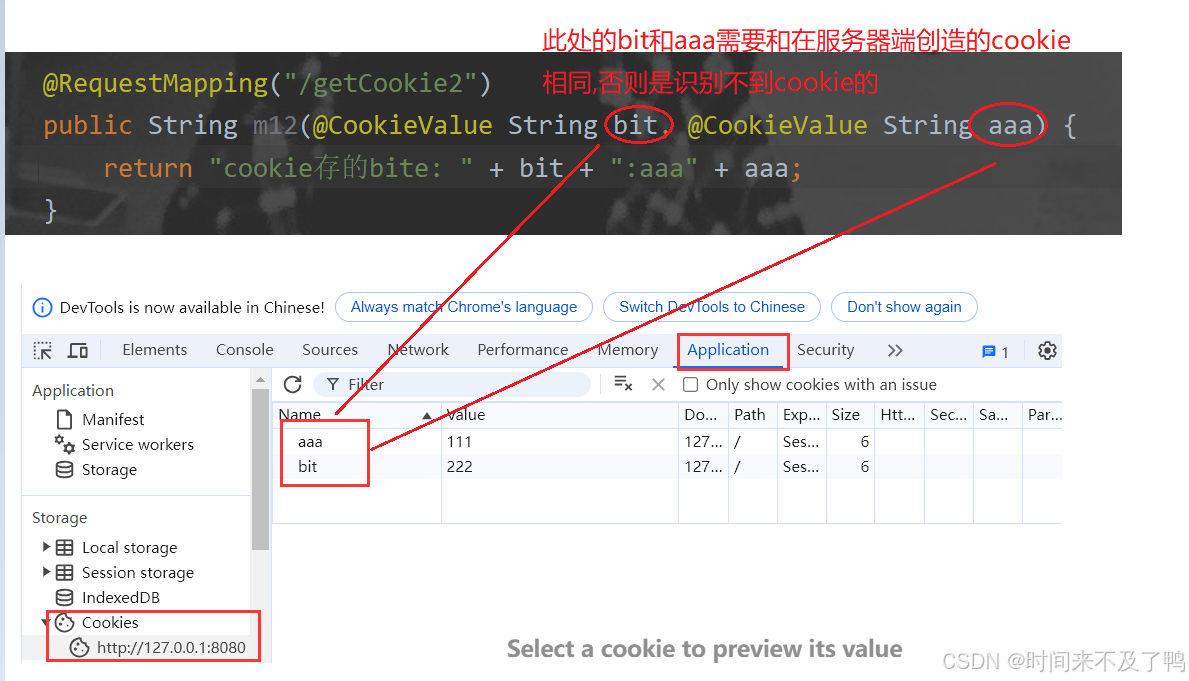Screen dimensions: 1189x681
Task: Select Service workers in sidebar
Action: tap(137, 444)
